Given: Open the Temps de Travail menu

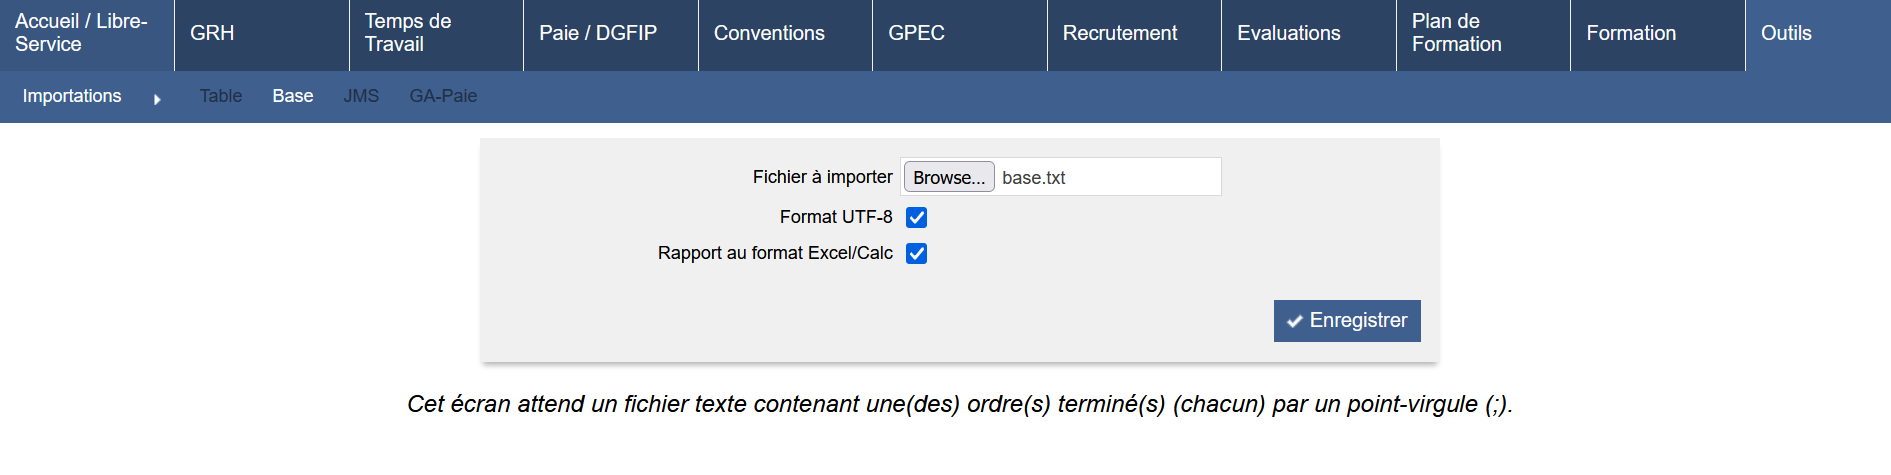Looking at the screenshot, I should point(408,33).
